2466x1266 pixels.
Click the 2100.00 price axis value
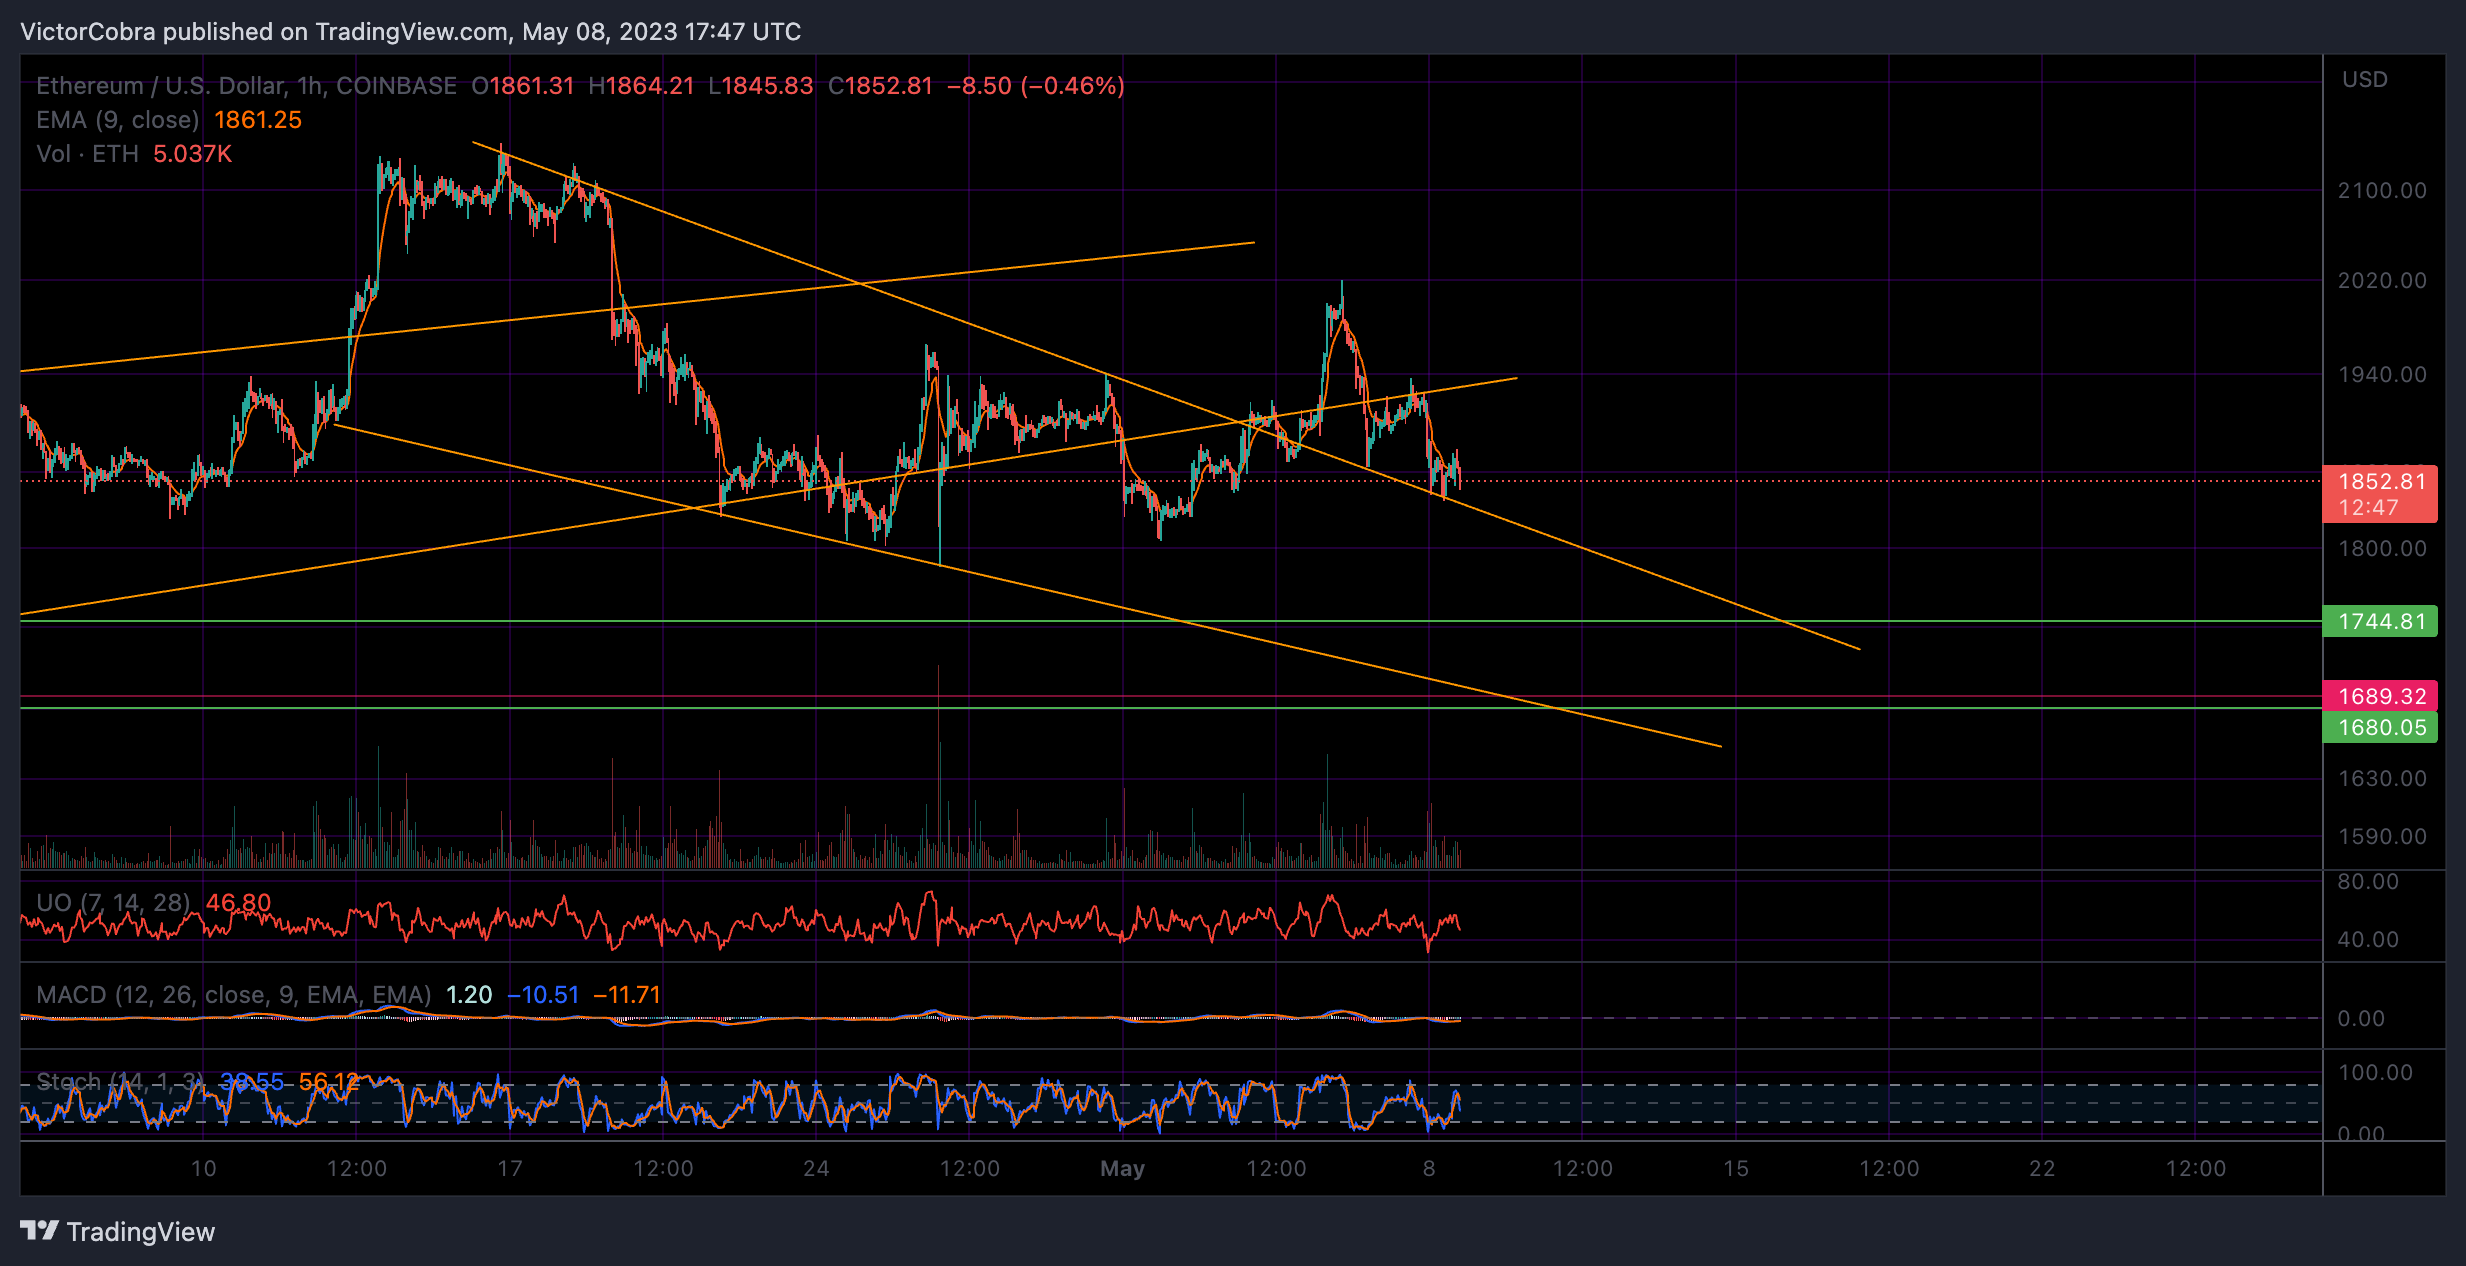tap(2382, 190)
